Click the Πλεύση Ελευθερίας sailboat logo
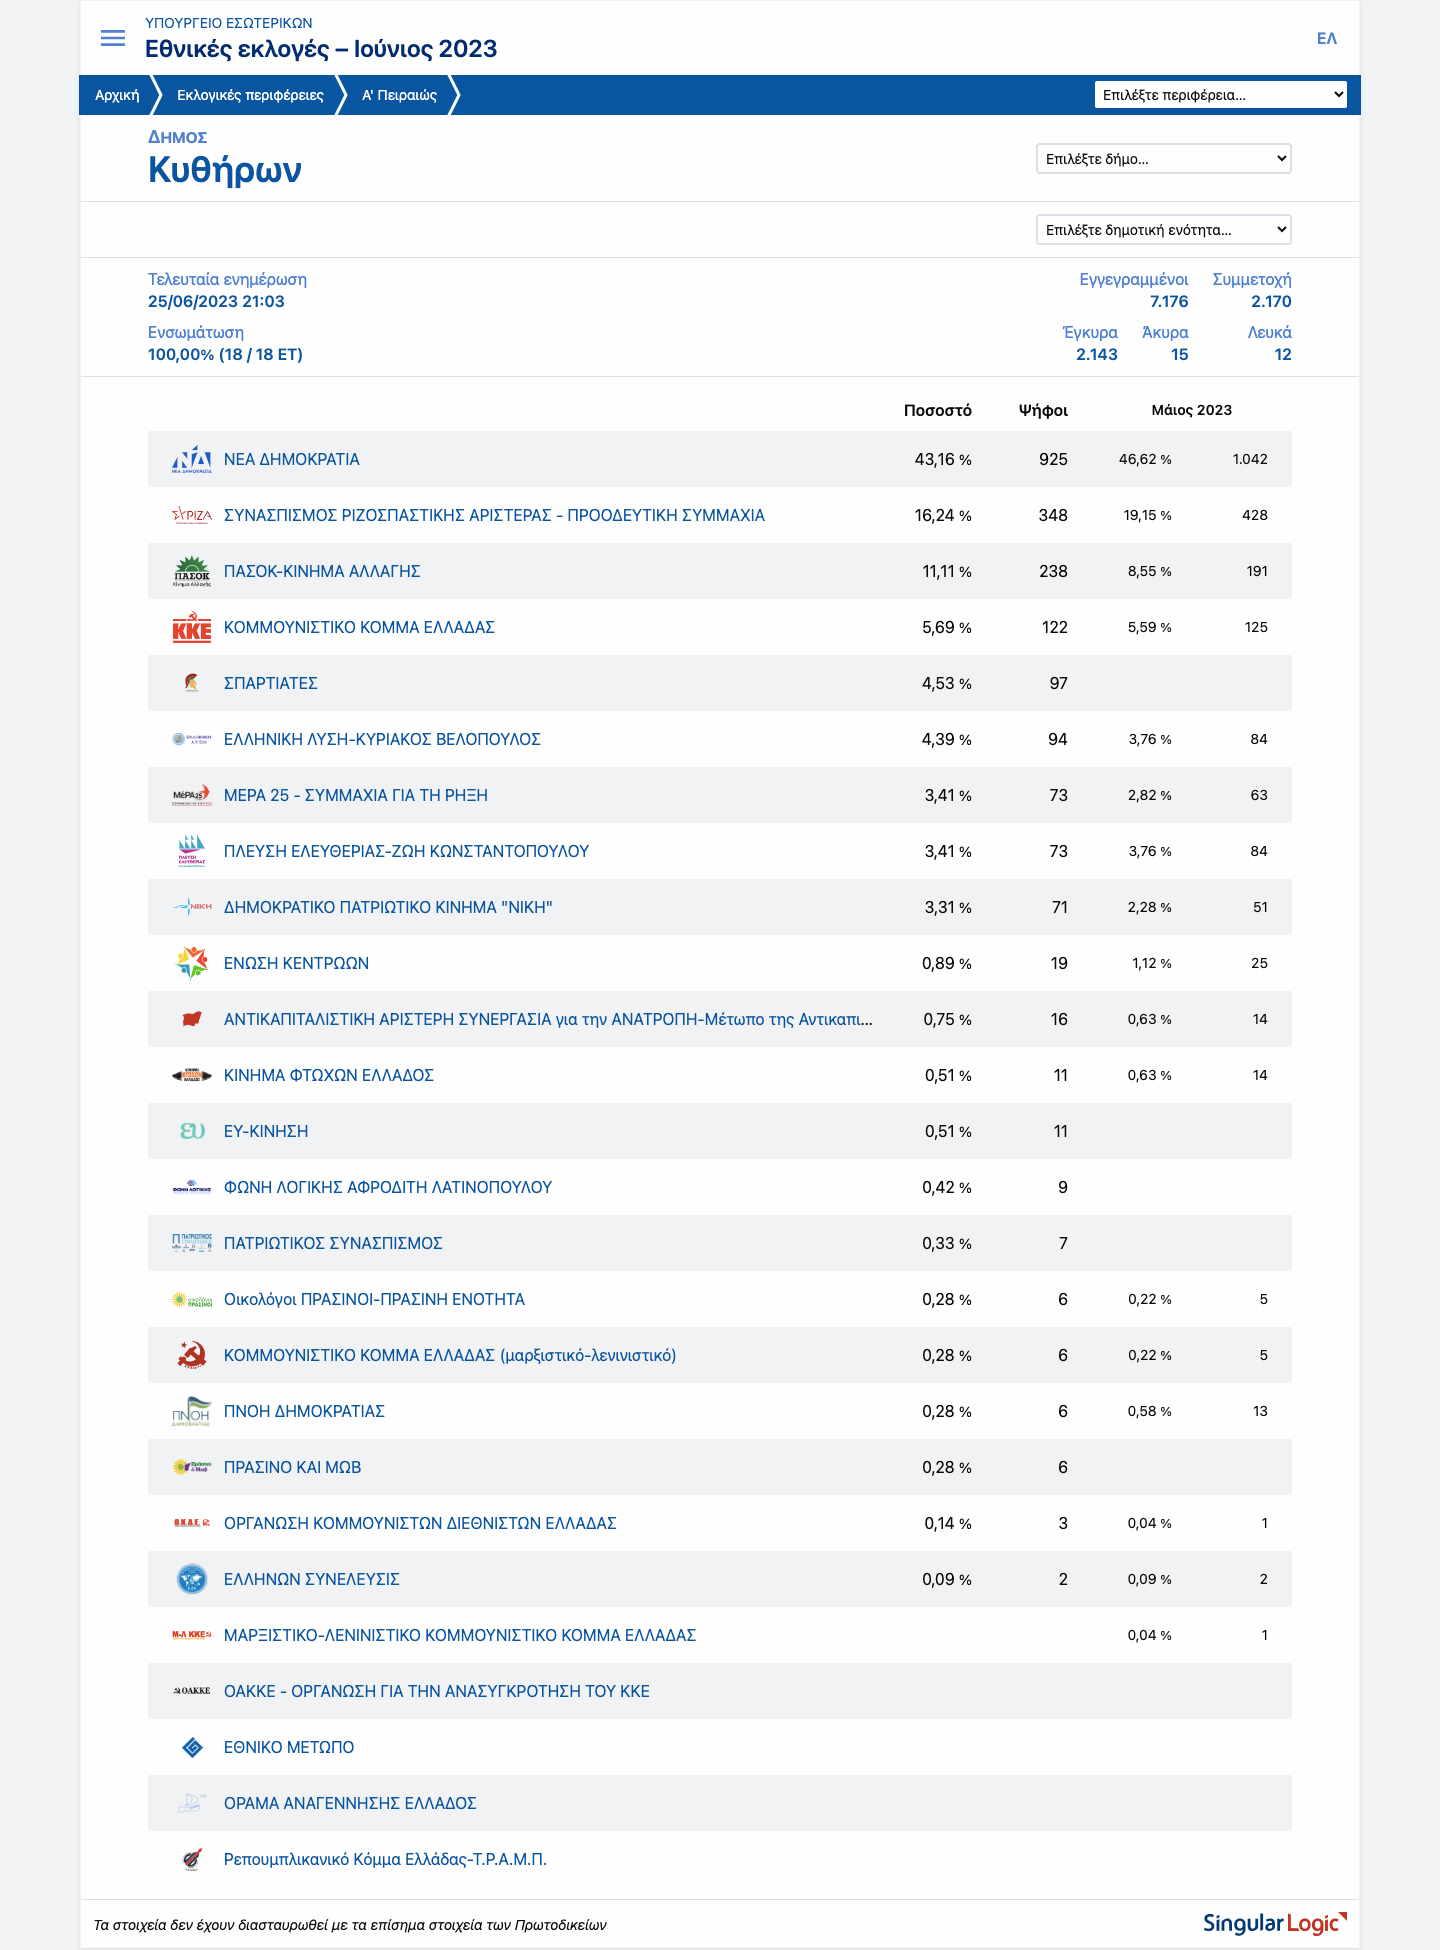 click(x=191, y=851)
